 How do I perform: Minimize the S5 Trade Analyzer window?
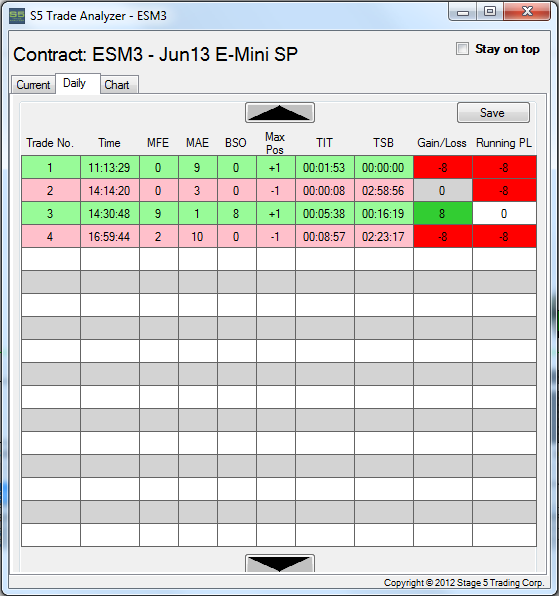pyautogui.click(x=463, y=12)
